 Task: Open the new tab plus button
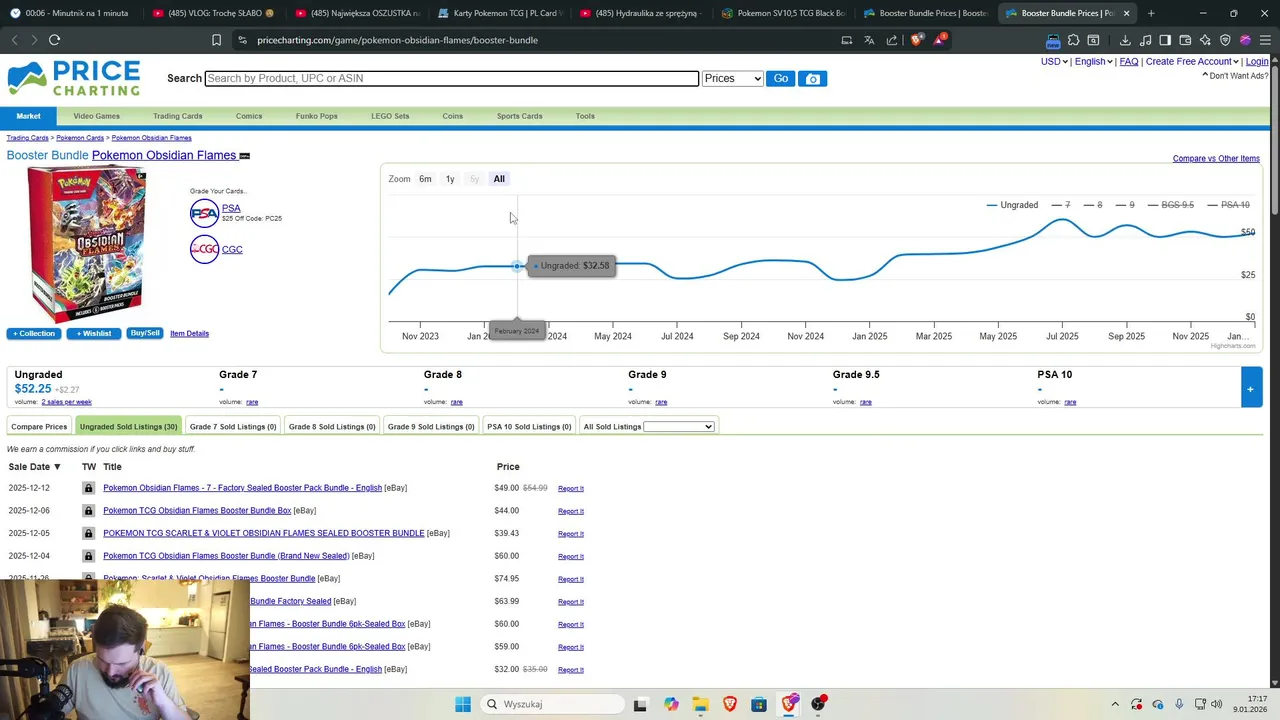(x=1151, y=13)
